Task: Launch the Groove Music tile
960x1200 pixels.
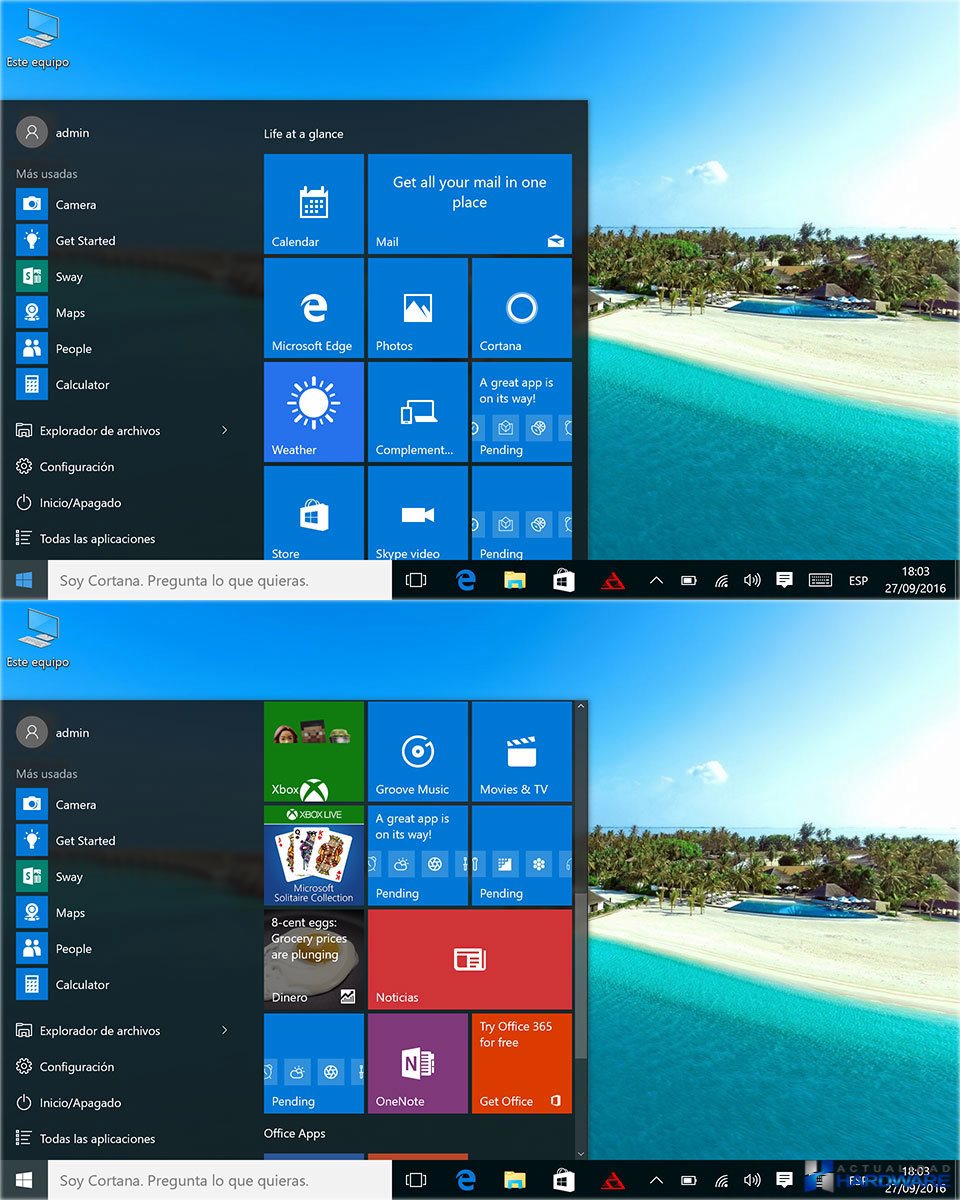Action: [417, 752]
